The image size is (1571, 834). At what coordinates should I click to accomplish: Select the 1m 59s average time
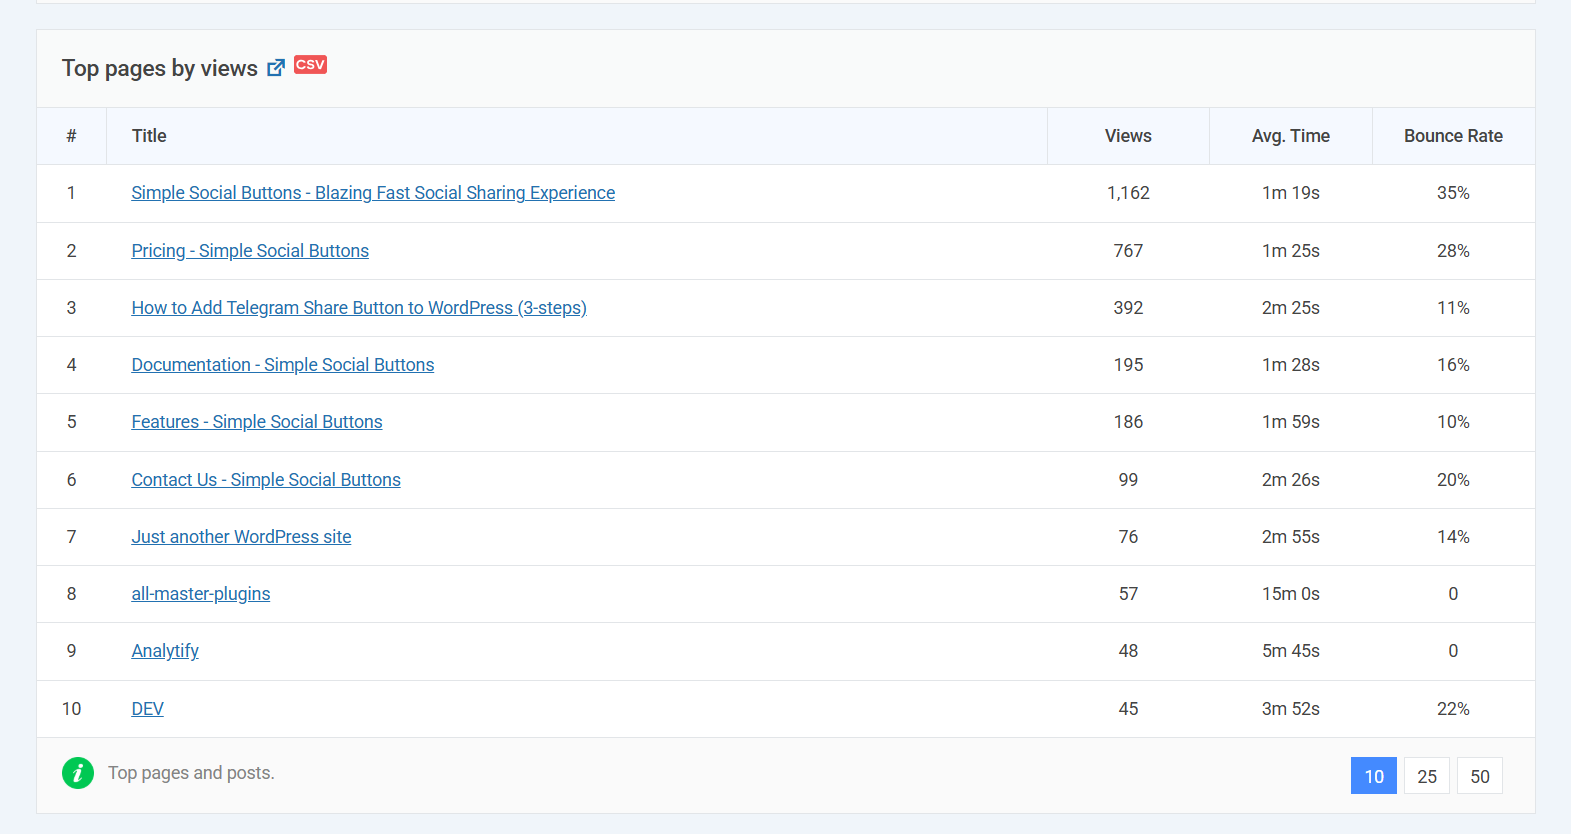click(x=1291, y=422)
